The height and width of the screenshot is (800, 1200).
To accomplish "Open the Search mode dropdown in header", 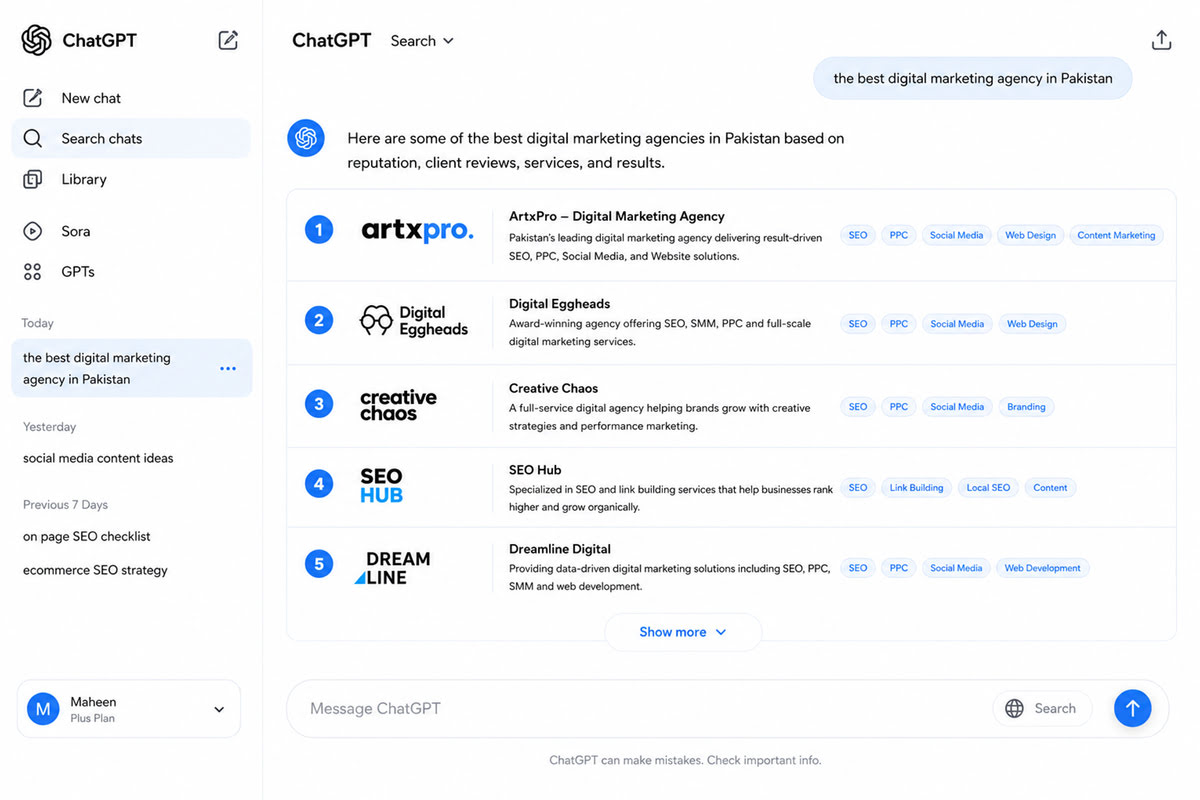I will click(x=422, y=41).
